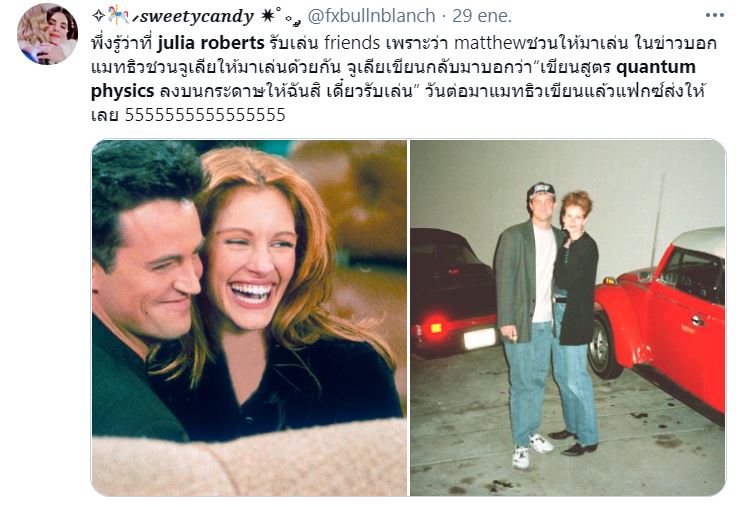Open the @fxbullnblanch handle link
The image size is (742, 507).
371,16
